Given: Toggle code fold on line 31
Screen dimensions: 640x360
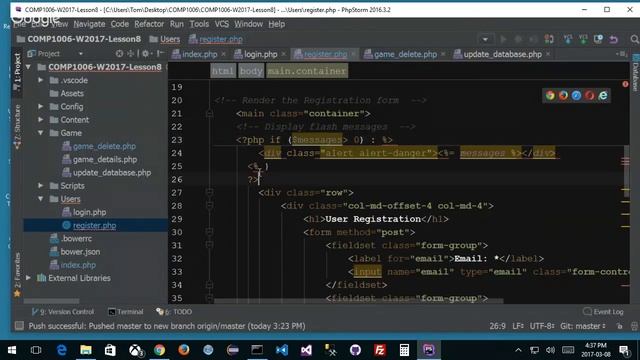Looking at the screenshot, I should click(x=209, y=245).
